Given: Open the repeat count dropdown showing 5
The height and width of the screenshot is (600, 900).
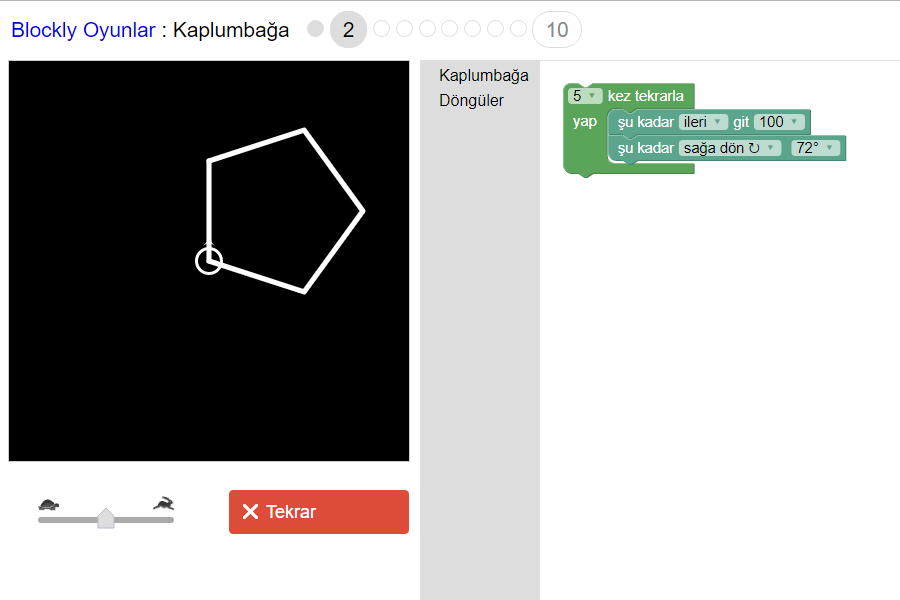Looking at the screenshot, I should coord(584,96).
